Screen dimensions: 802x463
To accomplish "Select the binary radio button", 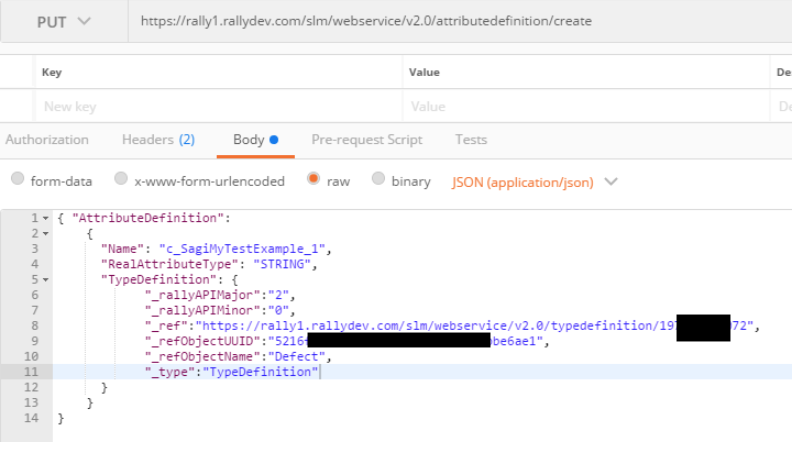I will tap(378, 179).
